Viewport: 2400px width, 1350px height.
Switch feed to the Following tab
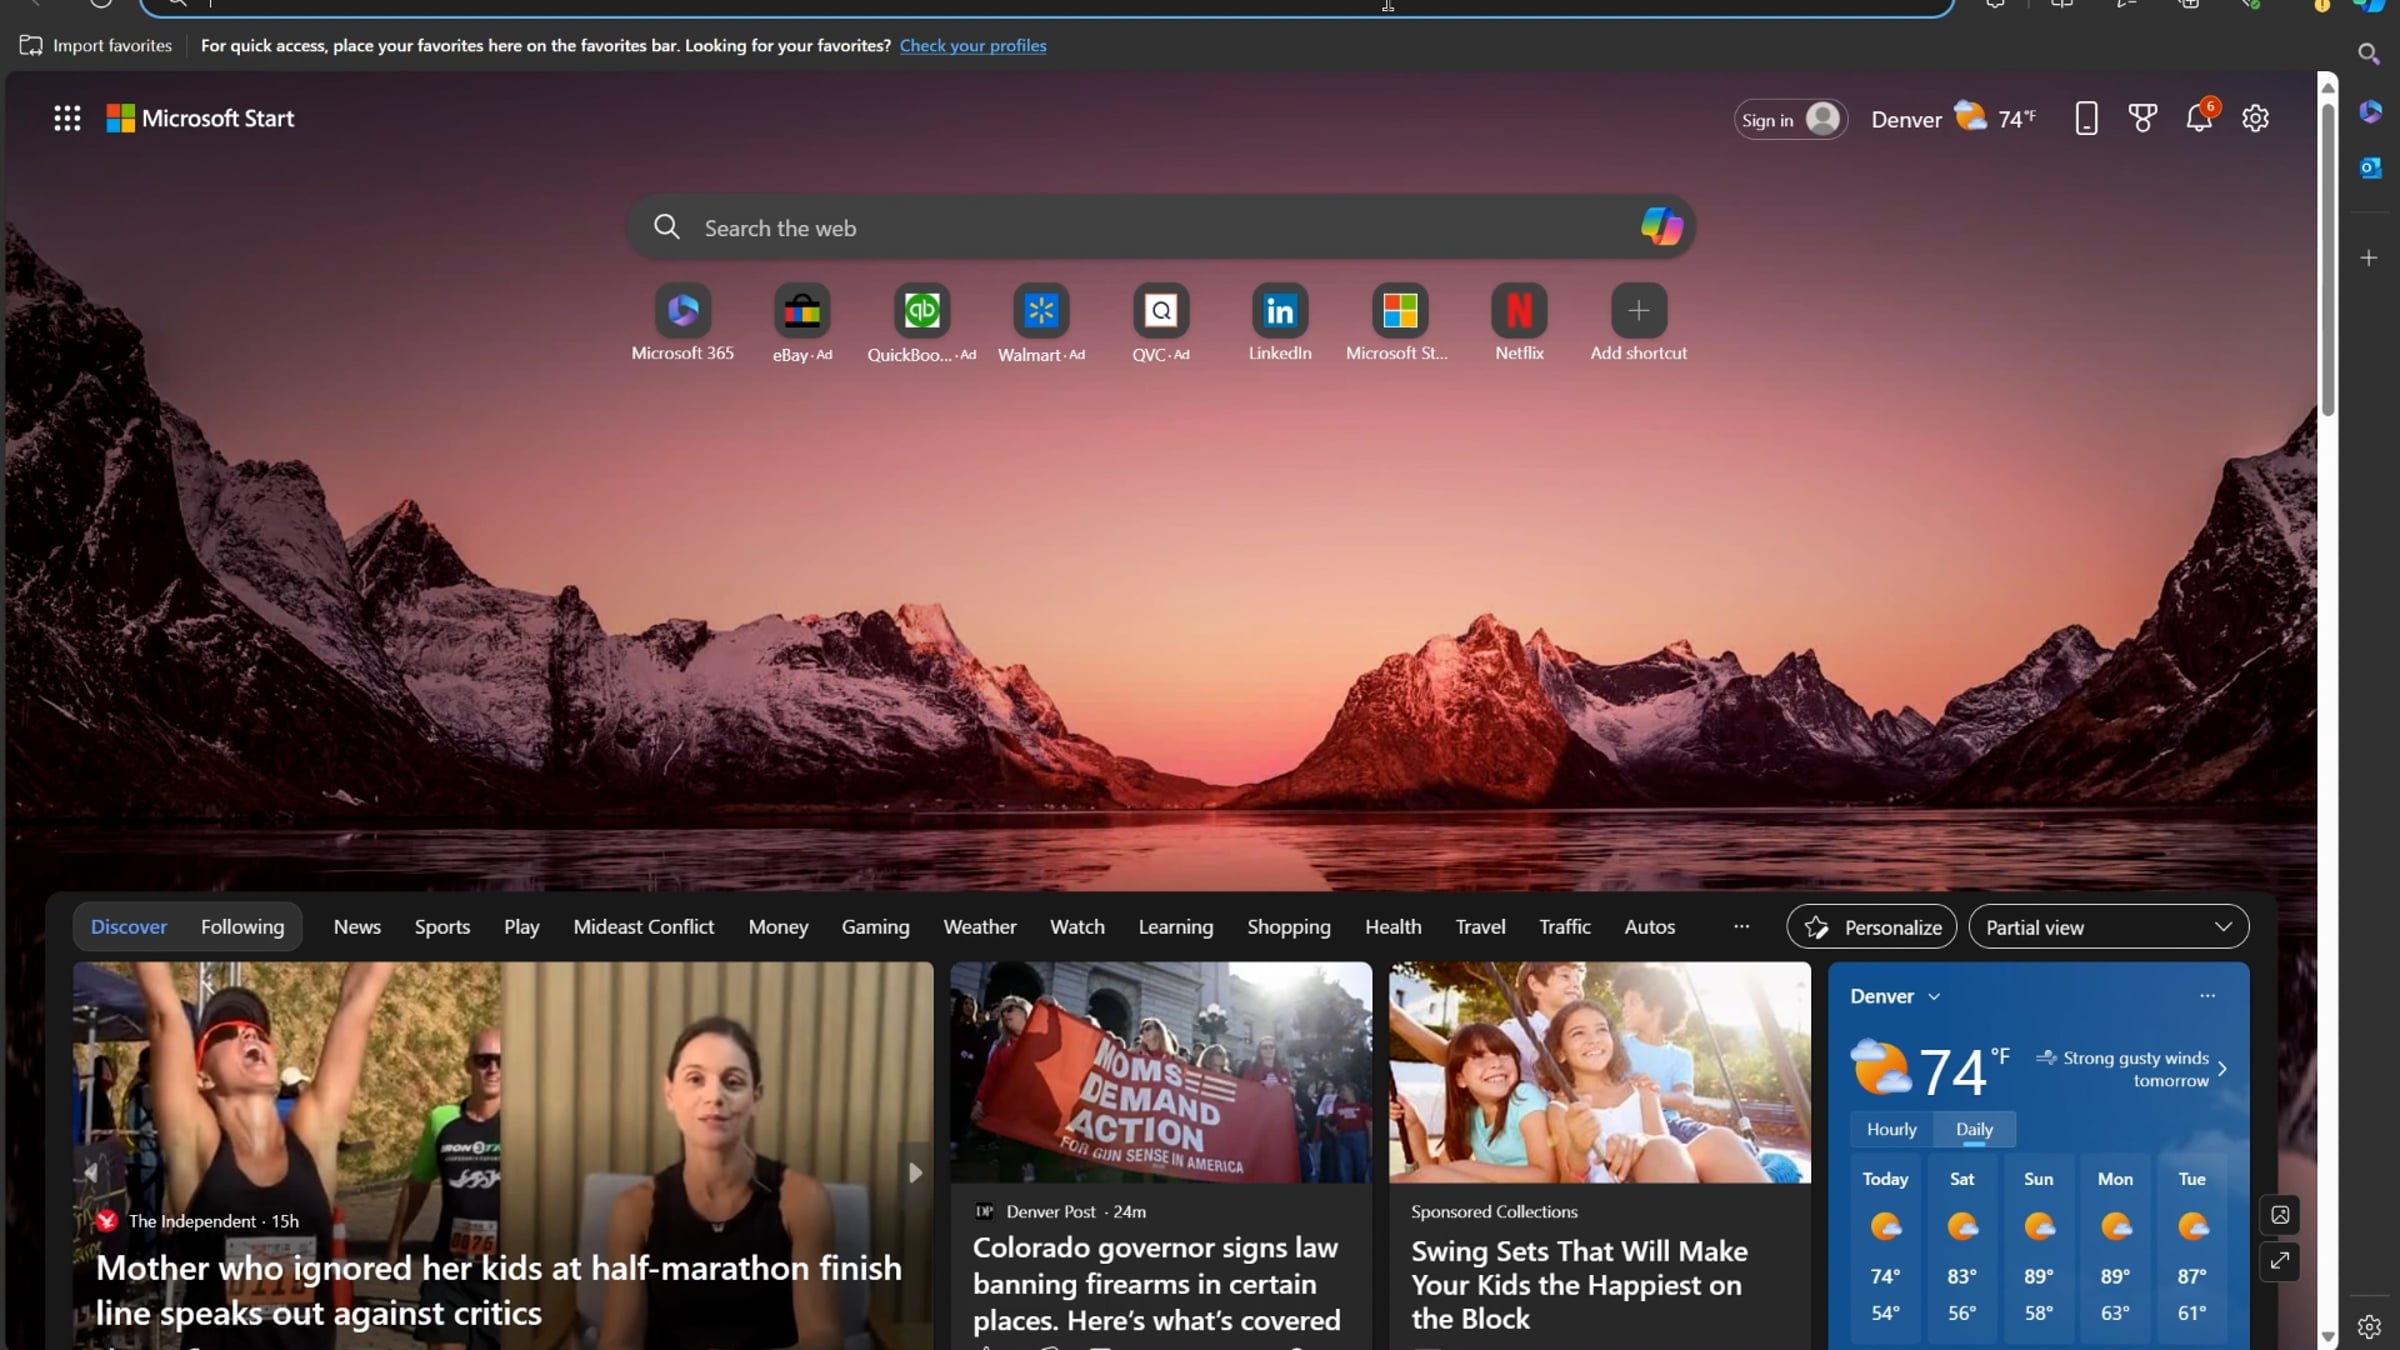(x=242, y=927)
